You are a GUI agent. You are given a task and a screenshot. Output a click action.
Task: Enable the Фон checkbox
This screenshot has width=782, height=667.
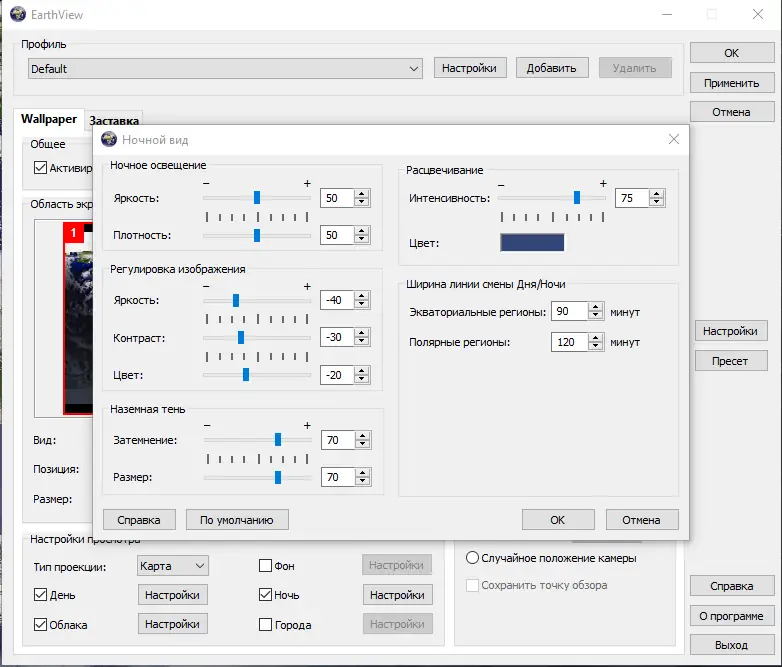point(265,566)
